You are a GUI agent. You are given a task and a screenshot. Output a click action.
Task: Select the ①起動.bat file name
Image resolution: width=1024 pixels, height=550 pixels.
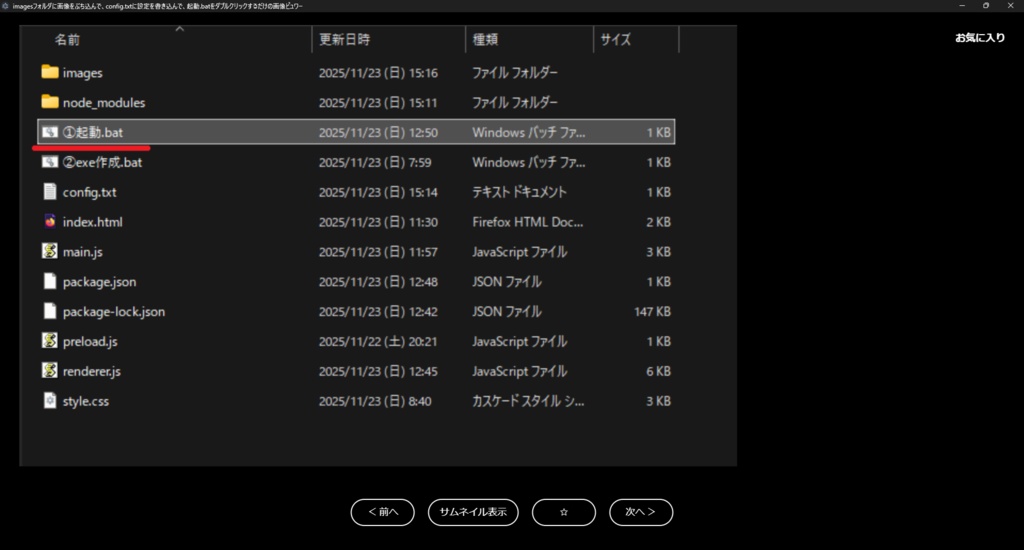coord(93,133)
